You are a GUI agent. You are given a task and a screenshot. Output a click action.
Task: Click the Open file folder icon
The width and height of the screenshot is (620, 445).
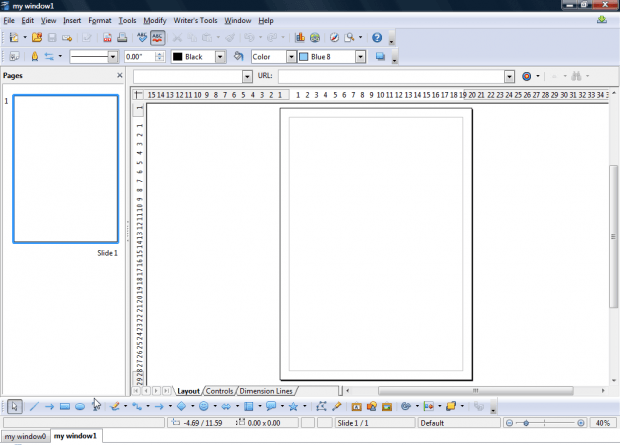(37, 38)
